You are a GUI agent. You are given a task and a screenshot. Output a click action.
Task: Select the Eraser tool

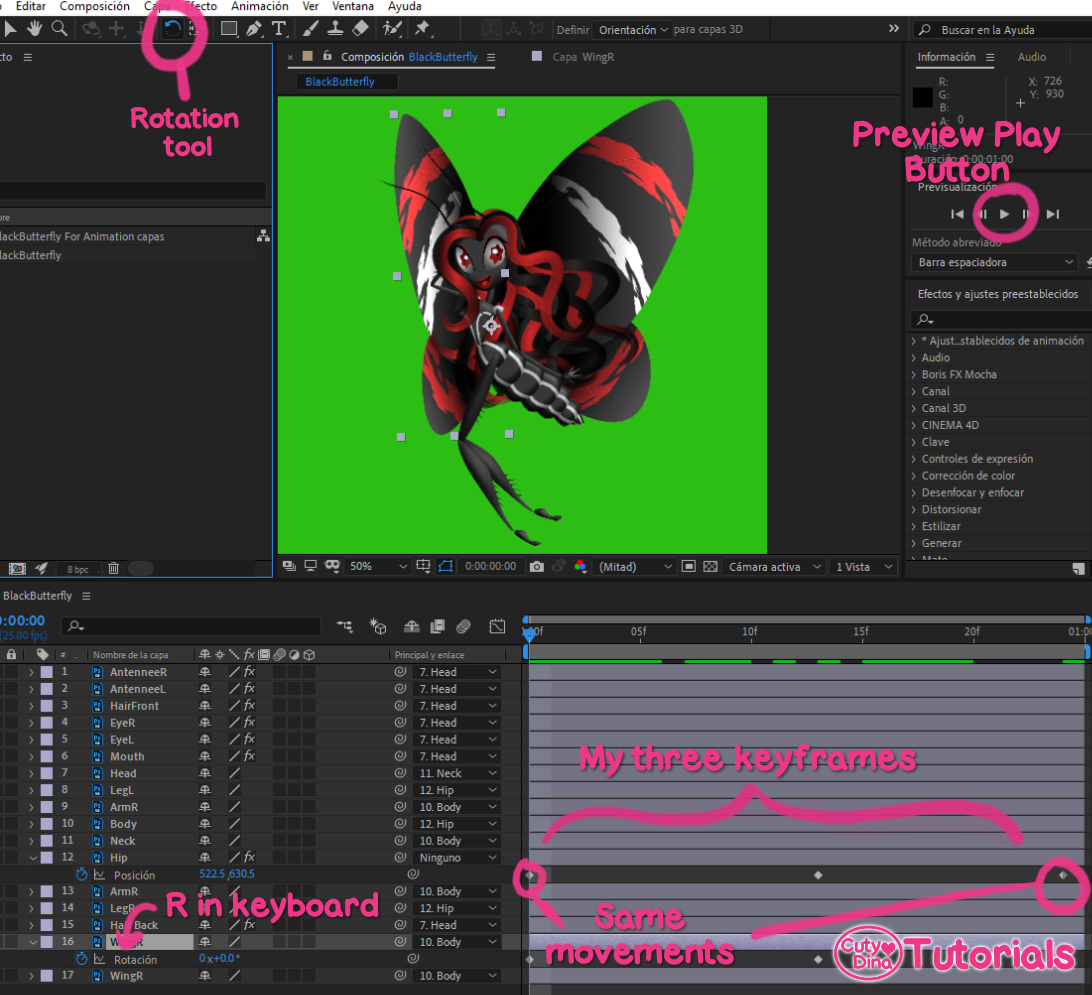pyautogui.click(x=361, y=29)
